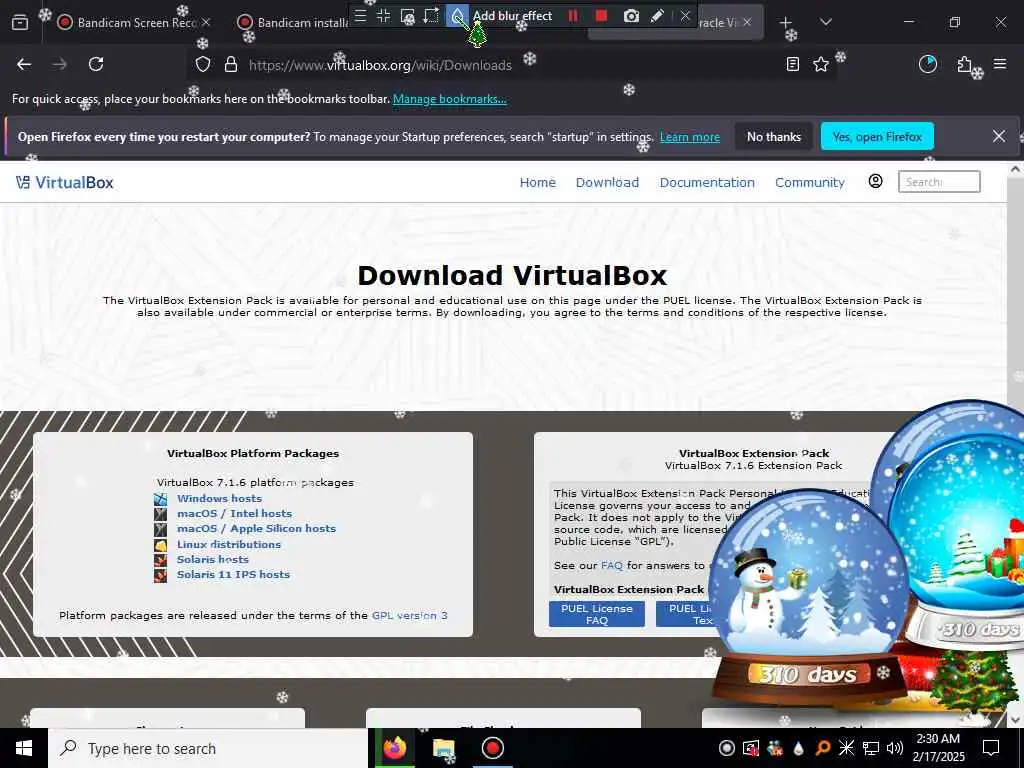Expand the list all tabs chevron
This screenshot has width=1024, height=768.
tap(825, 22)
